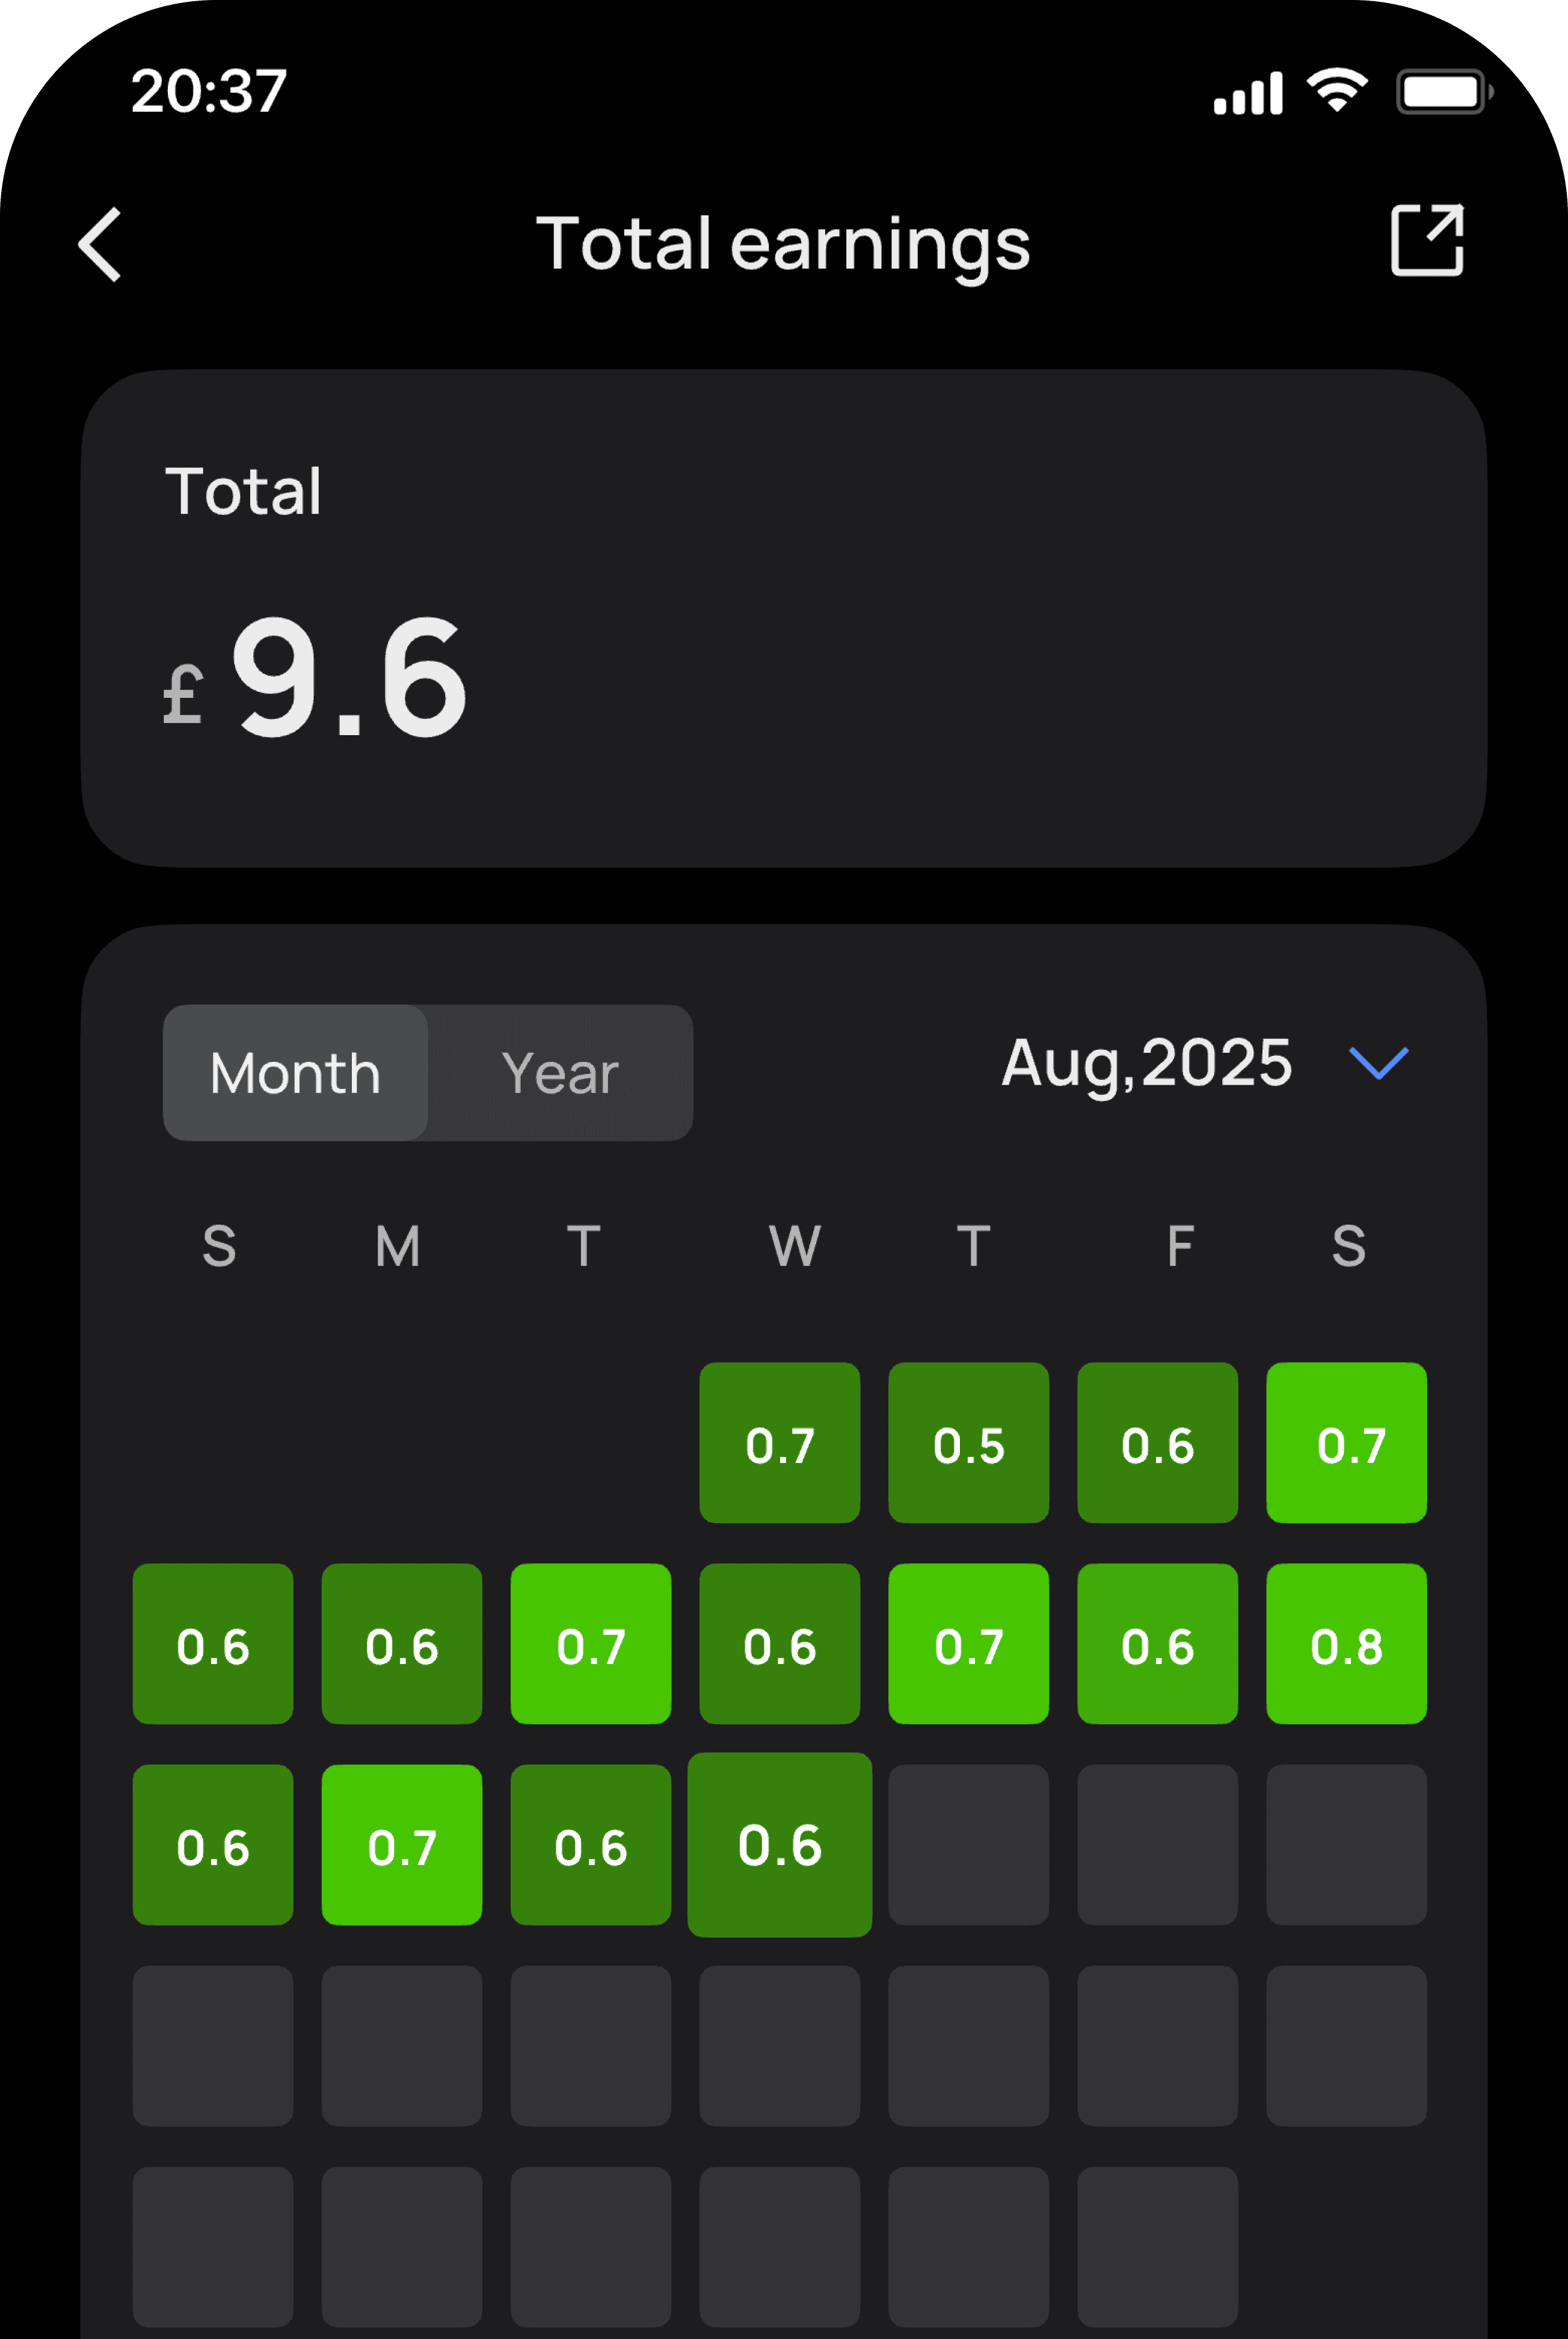Tap the back arrow icon

click(x=101, y=245)
